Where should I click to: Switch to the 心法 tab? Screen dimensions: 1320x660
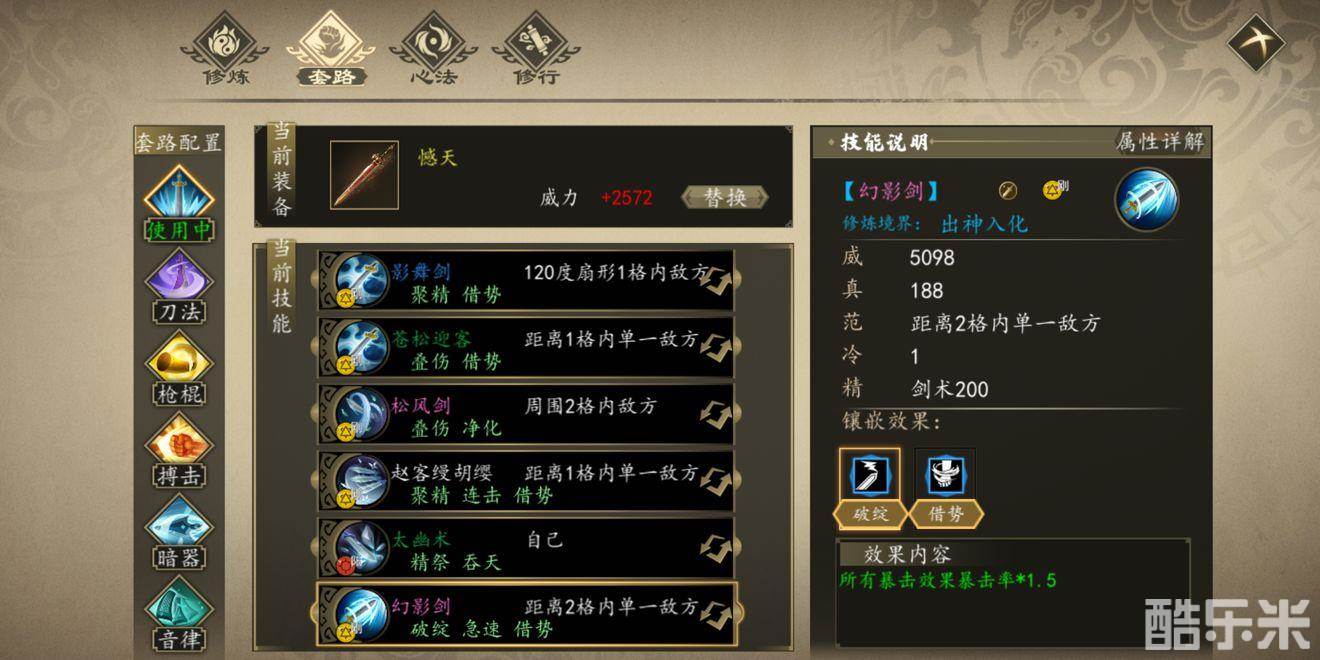(433, 50)
